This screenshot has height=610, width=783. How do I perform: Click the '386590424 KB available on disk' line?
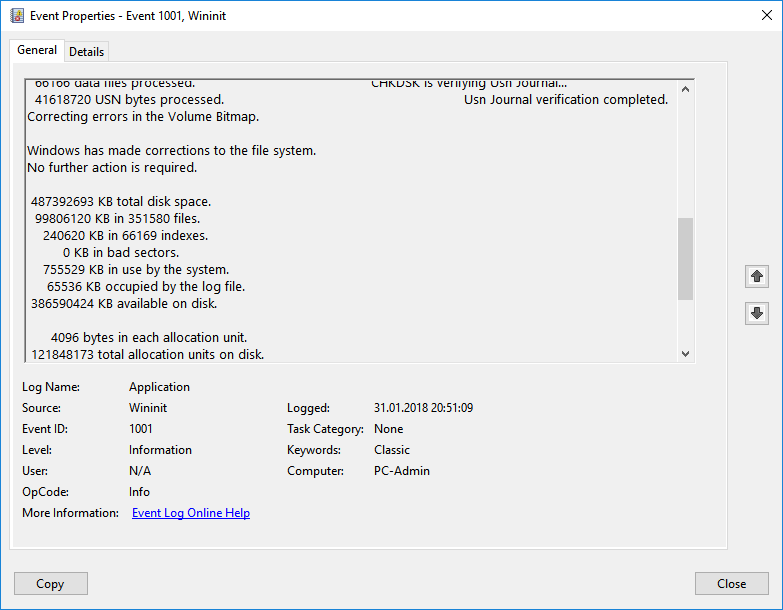124,303
